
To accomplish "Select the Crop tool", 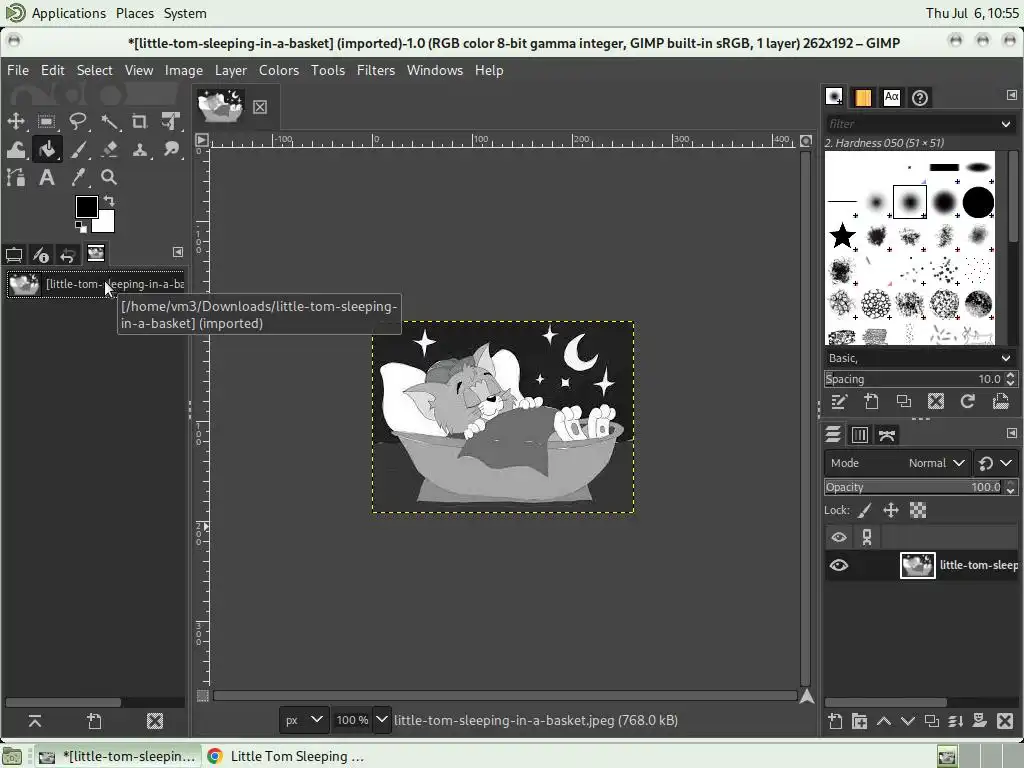I will (x=140, y=121).
